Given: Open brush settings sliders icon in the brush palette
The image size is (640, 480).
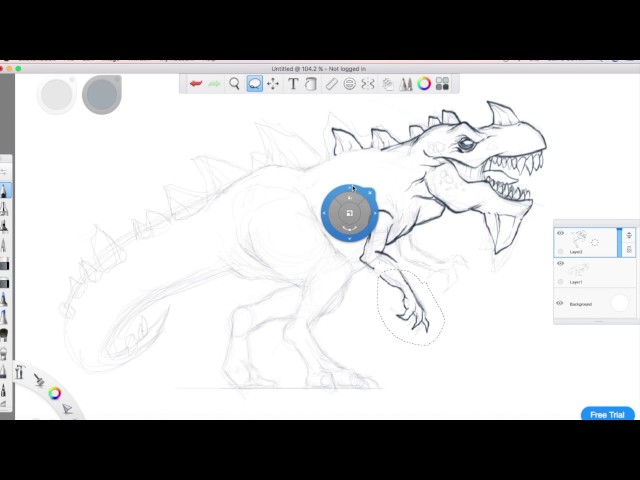Looking at the screenshot, I should click(4, 172).
